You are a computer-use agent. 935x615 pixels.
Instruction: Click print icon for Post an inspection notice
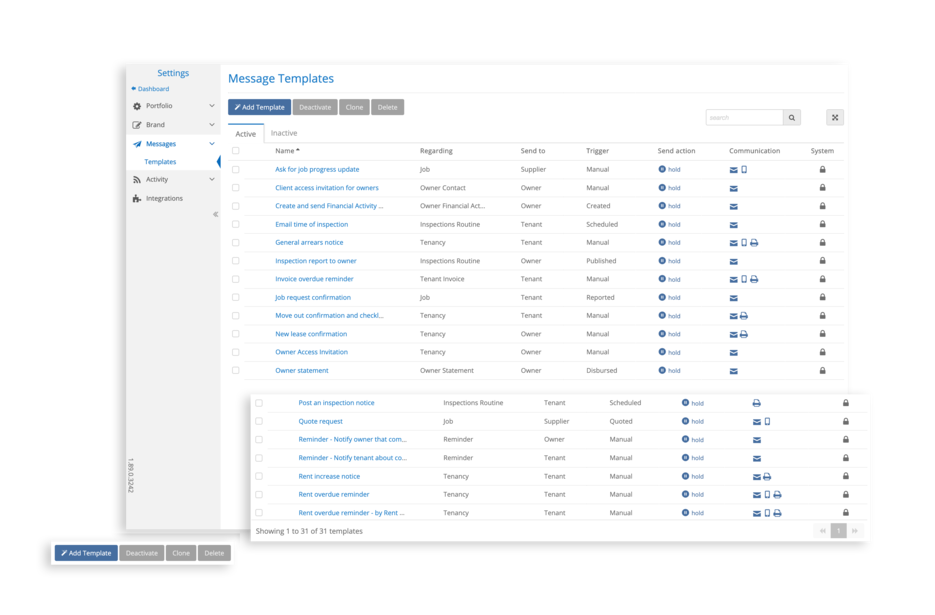coord(757,403)
